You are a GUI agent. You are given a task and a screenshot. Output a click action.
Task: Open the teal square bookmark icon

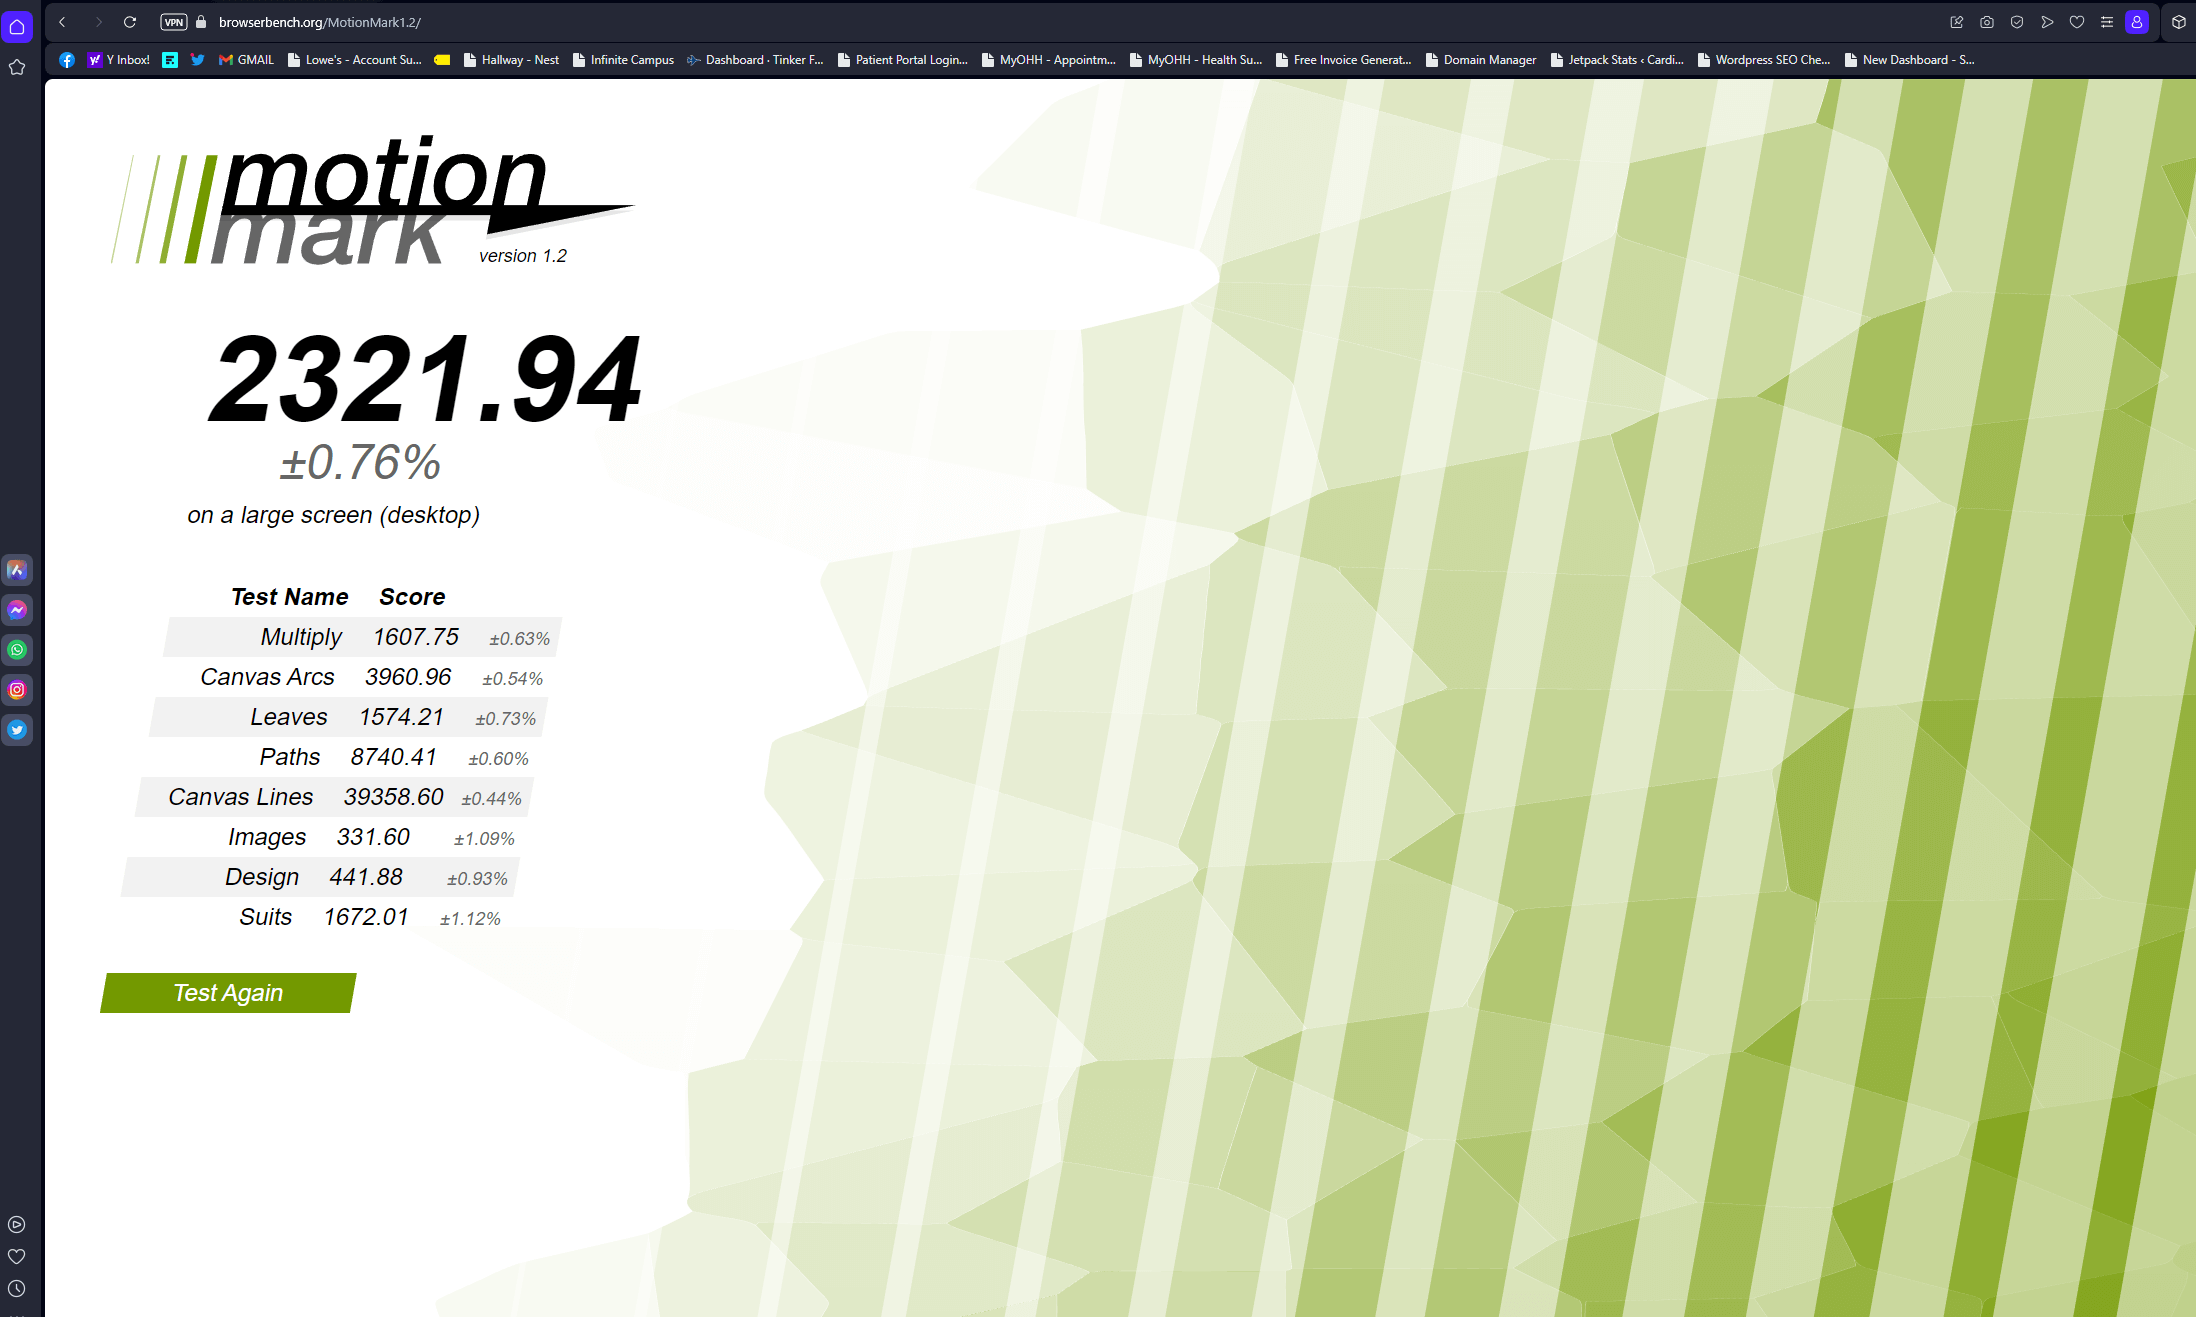170,60
